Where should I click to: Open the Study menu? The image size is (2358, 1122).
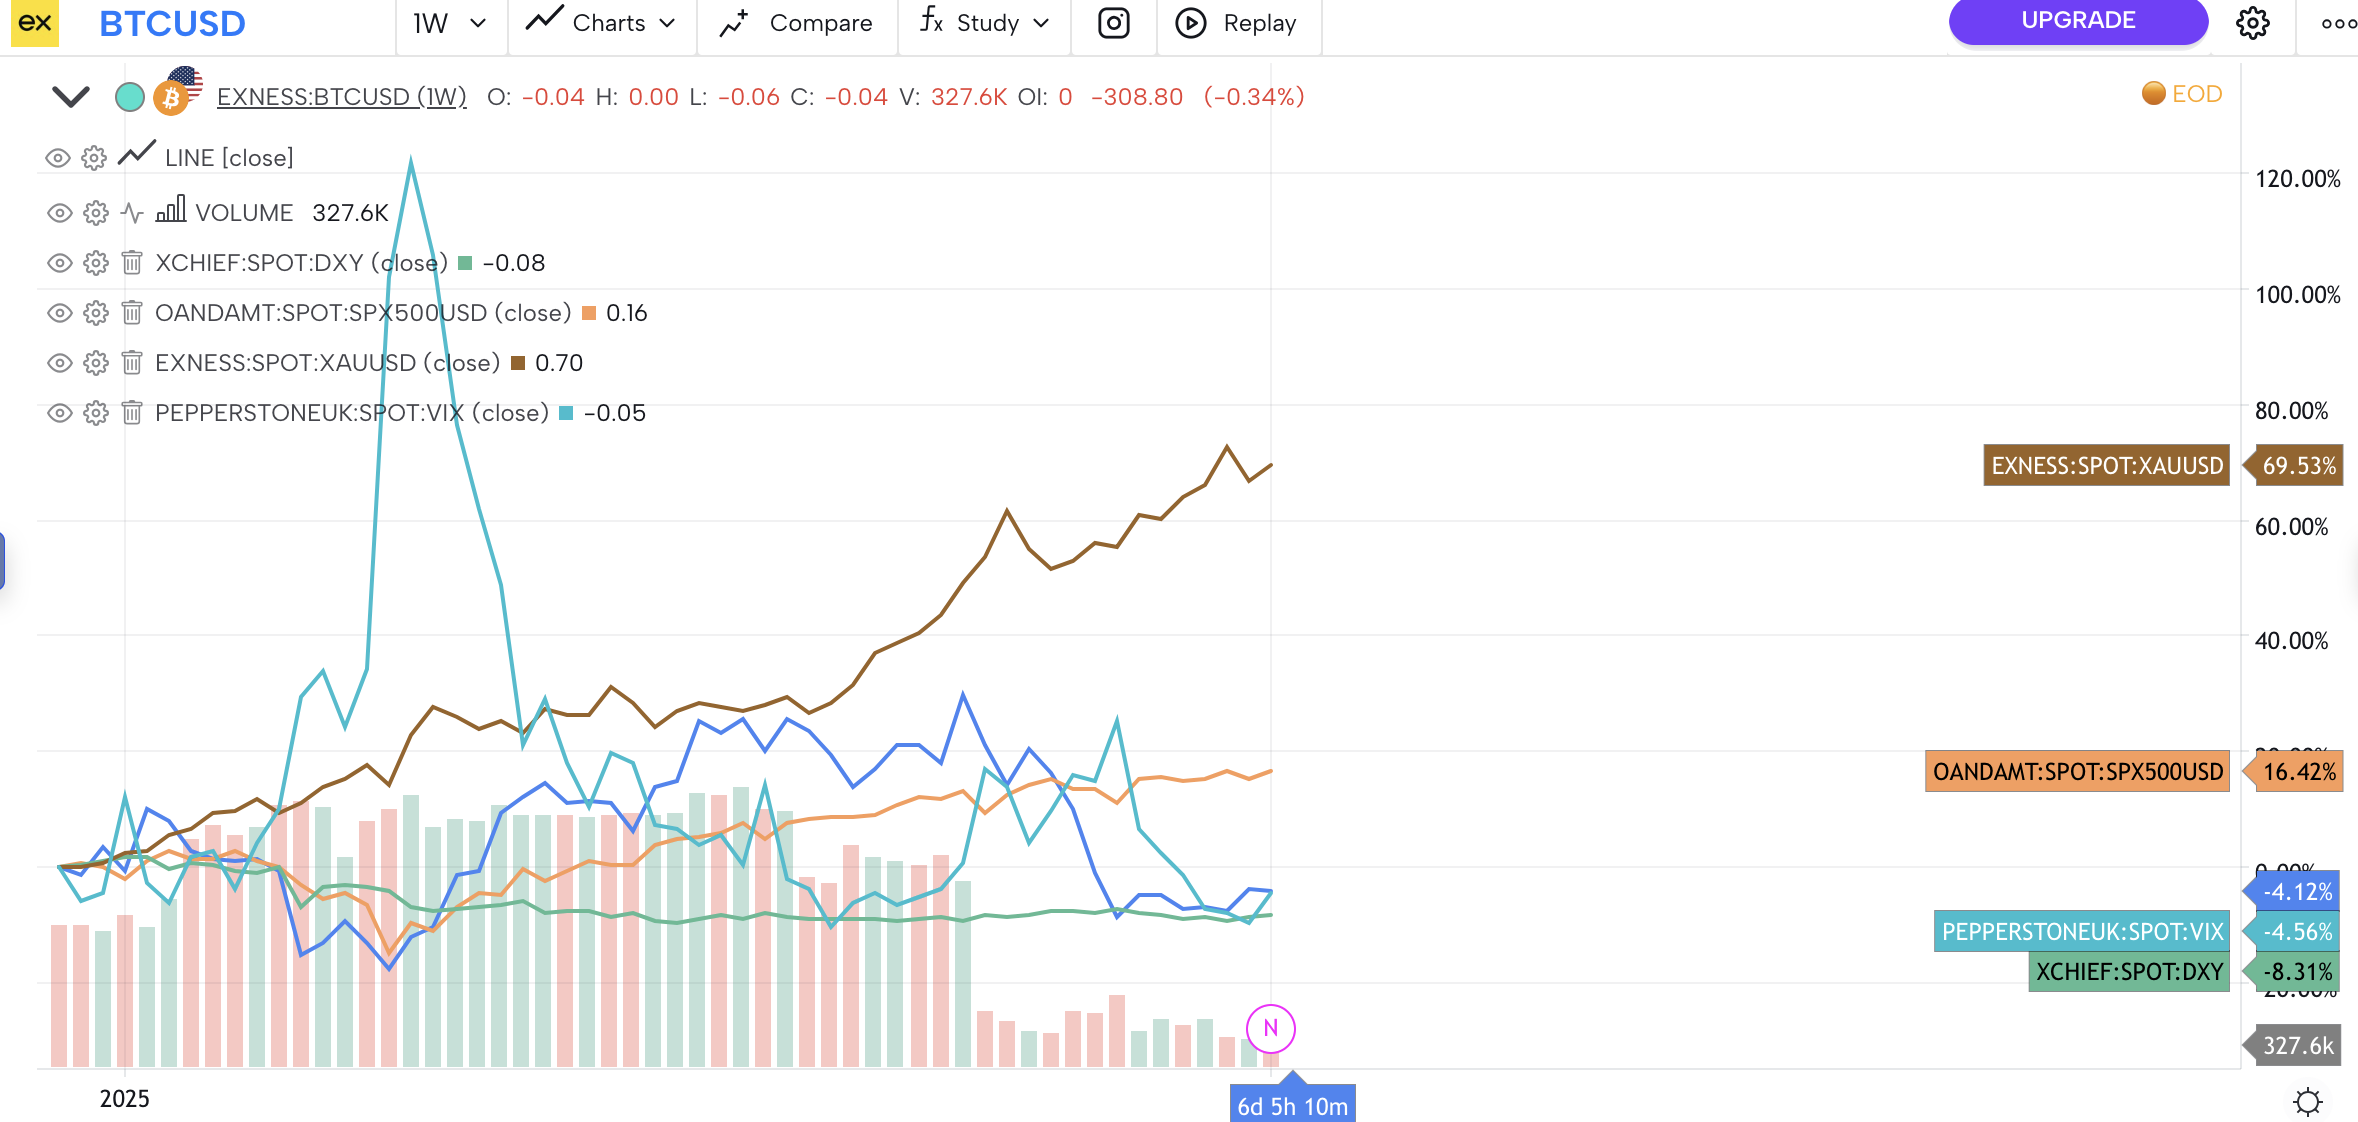click(x=985, y=23)
